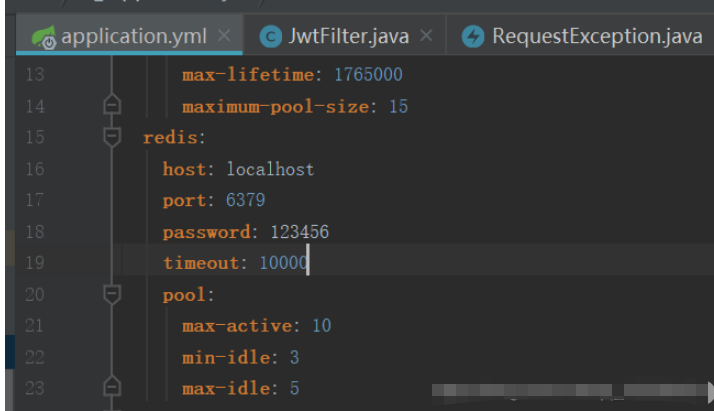
Task: Close the JwtFilter.java tab
Action: 426,38
